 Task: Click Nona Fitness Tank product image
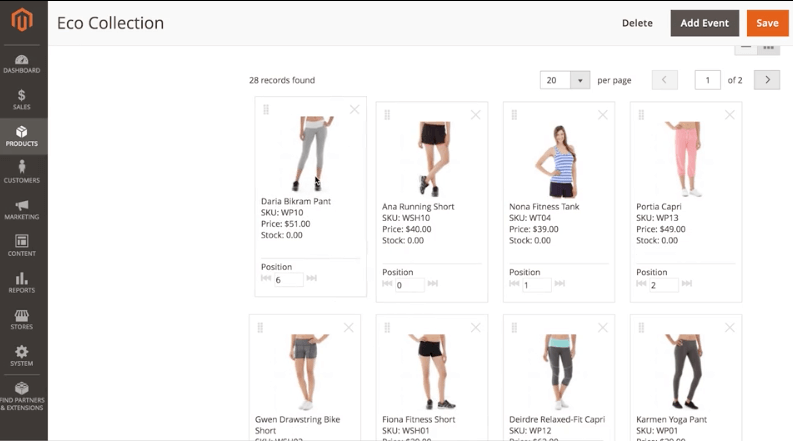click(559, 159)
